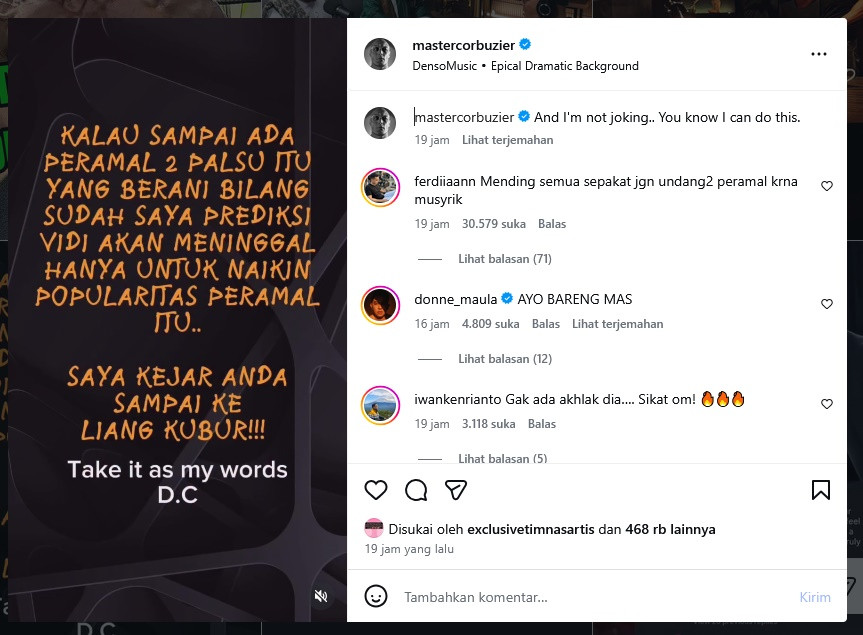Share the post via paper plane icon

pyautogui.click(x=456, y=490)
